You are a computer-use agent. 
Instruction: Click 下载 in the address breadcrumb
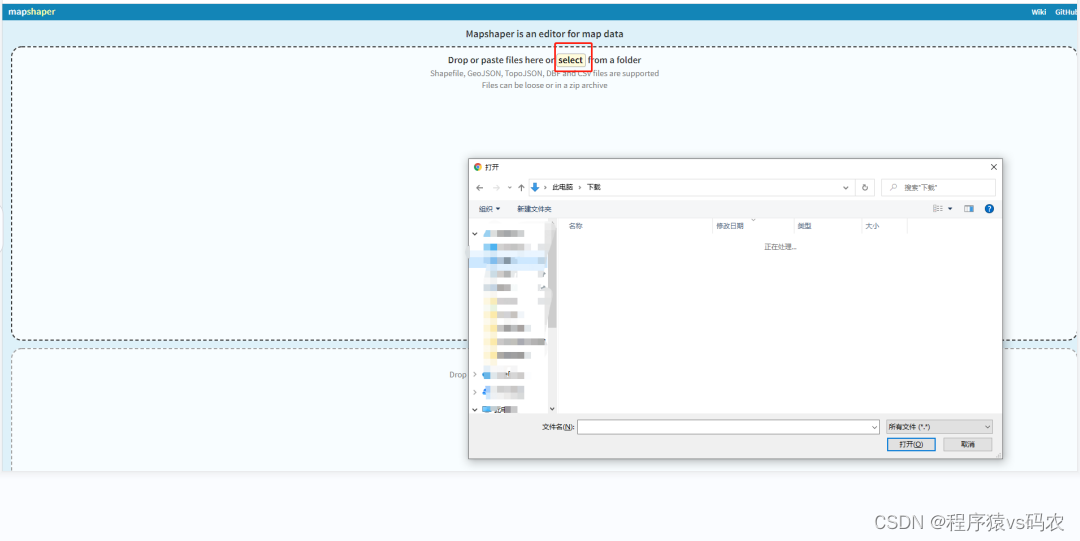tap(594, 187)
